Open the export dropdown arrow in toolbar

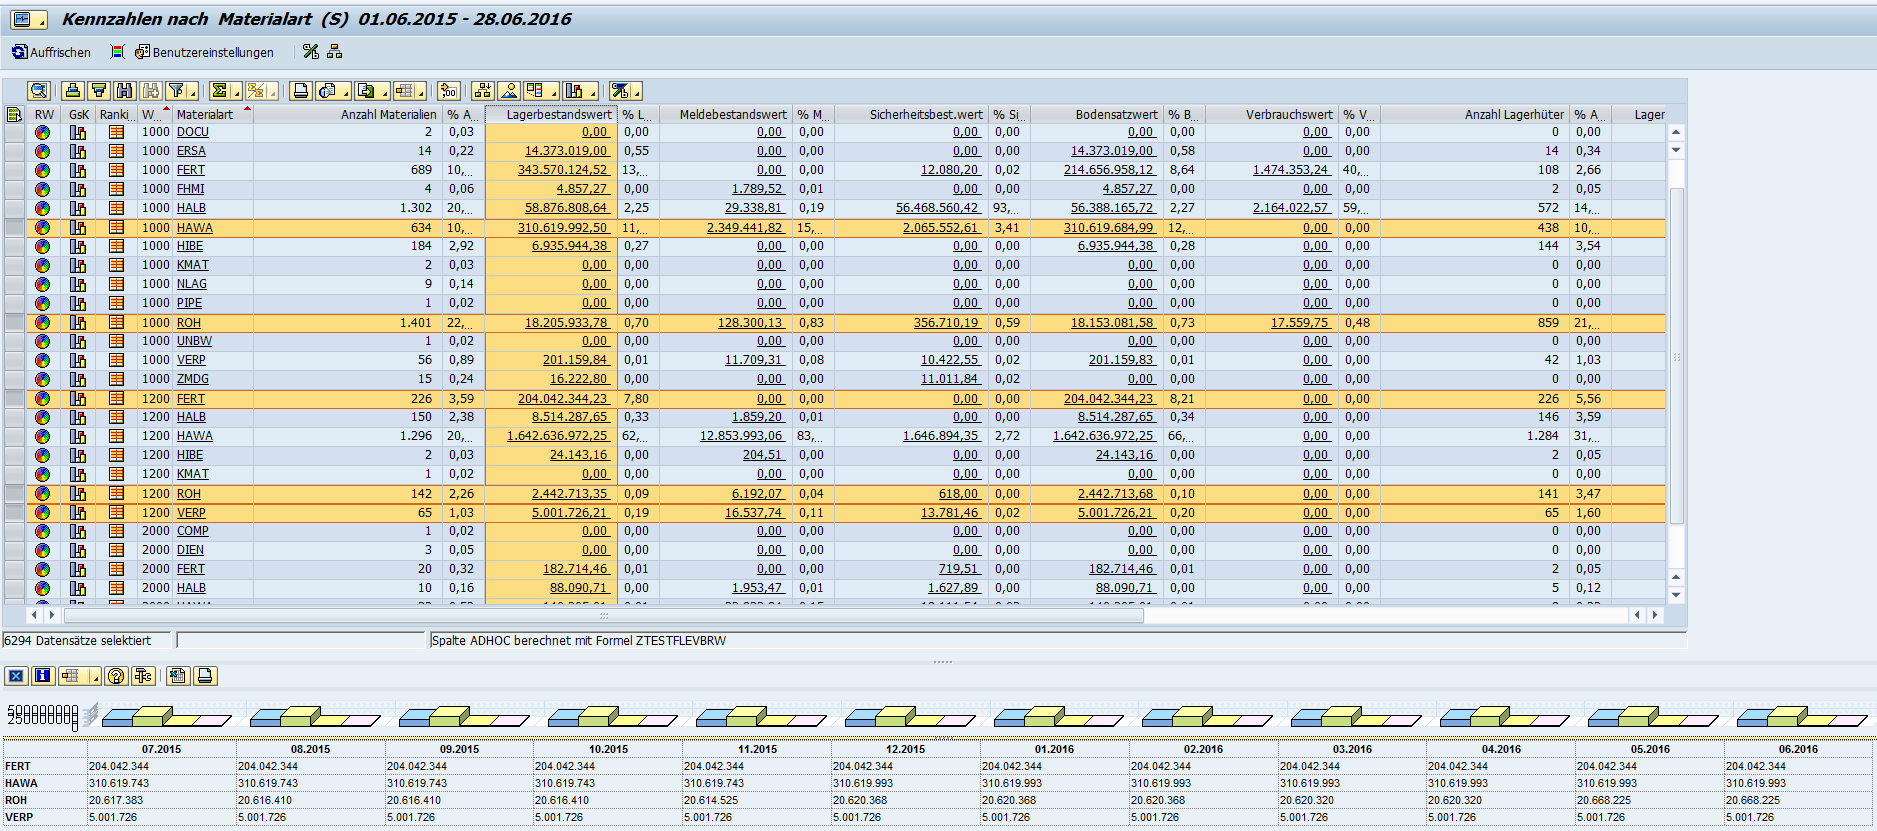click(385, 93)
